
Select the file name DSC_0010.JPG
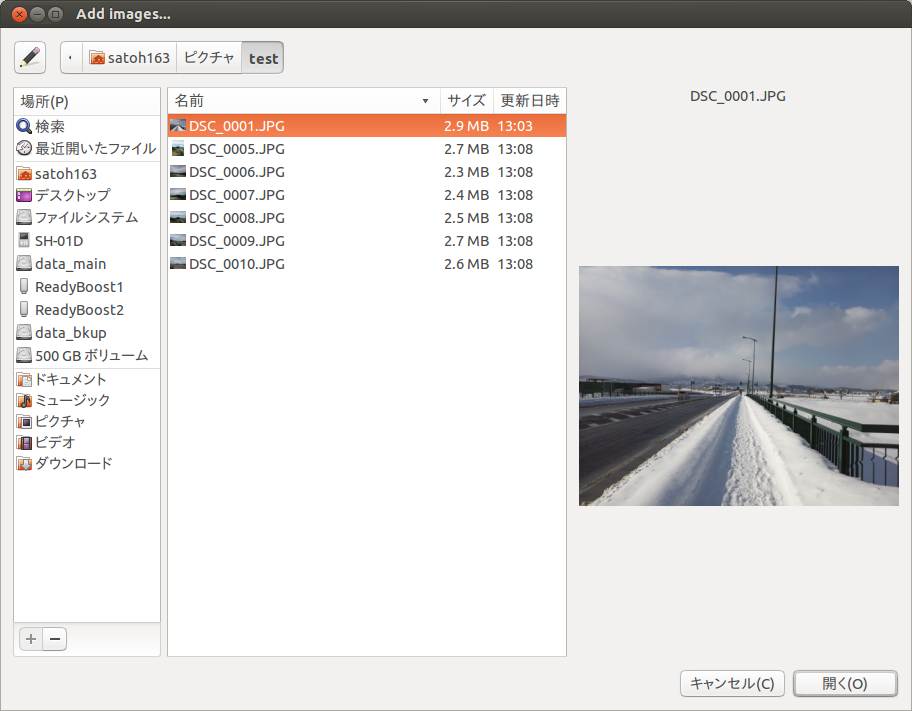point(237,264)
